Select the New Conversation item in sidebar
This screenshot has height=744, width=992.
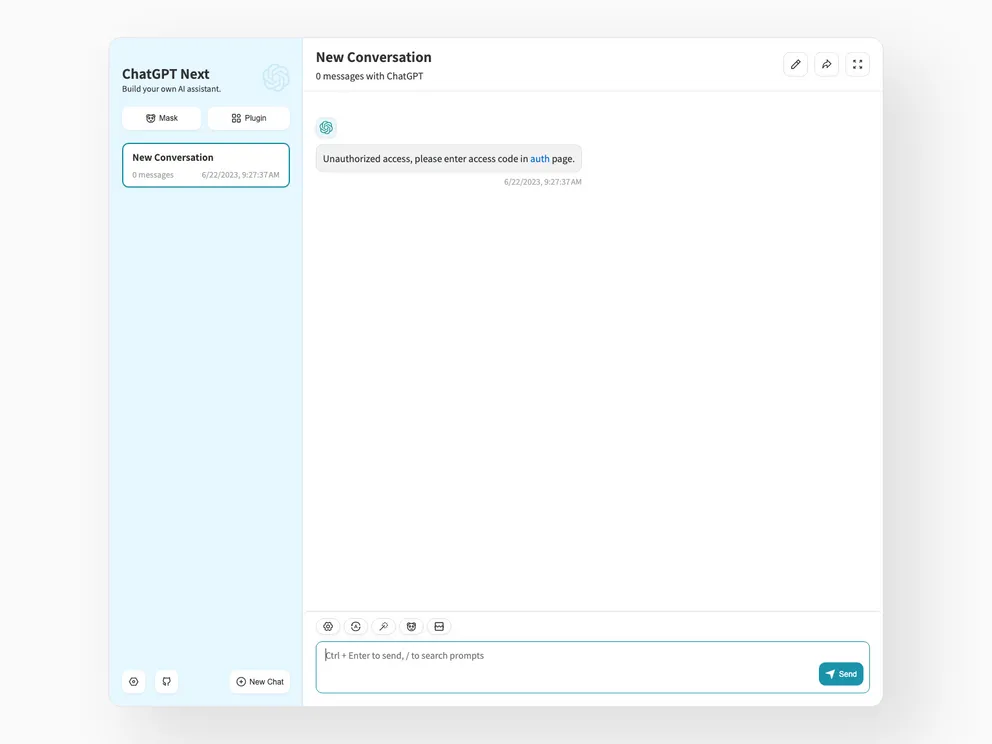pyautogui.click(x=206, y=165)
